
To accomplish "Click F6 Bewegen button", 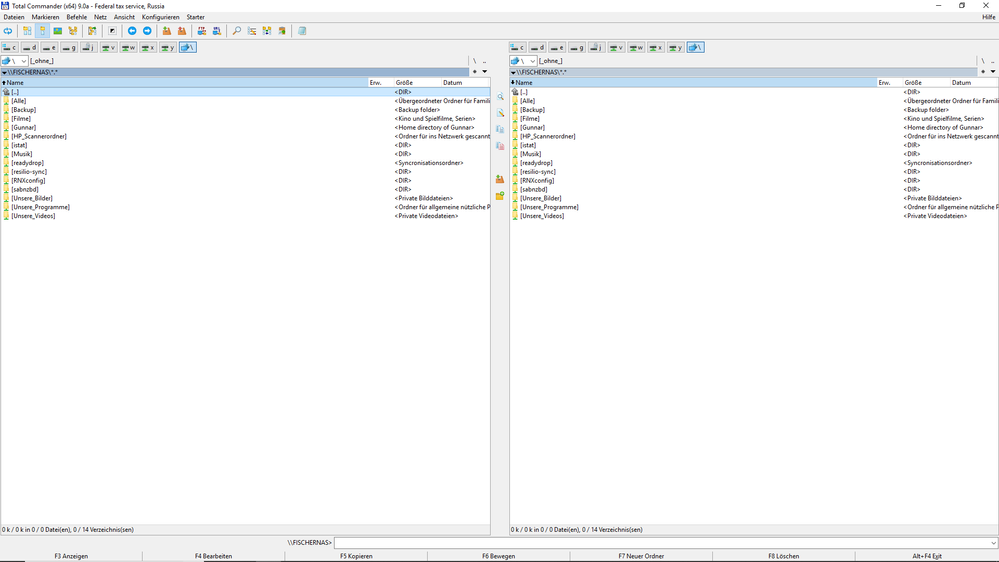I will click(499, 556).
